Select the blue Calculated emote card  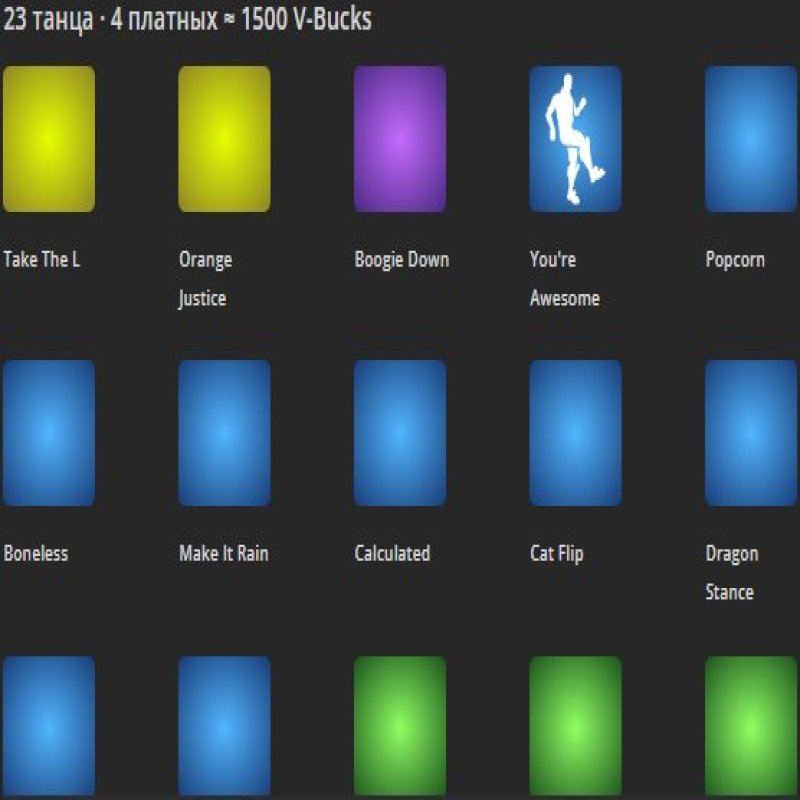click(400, 433)
